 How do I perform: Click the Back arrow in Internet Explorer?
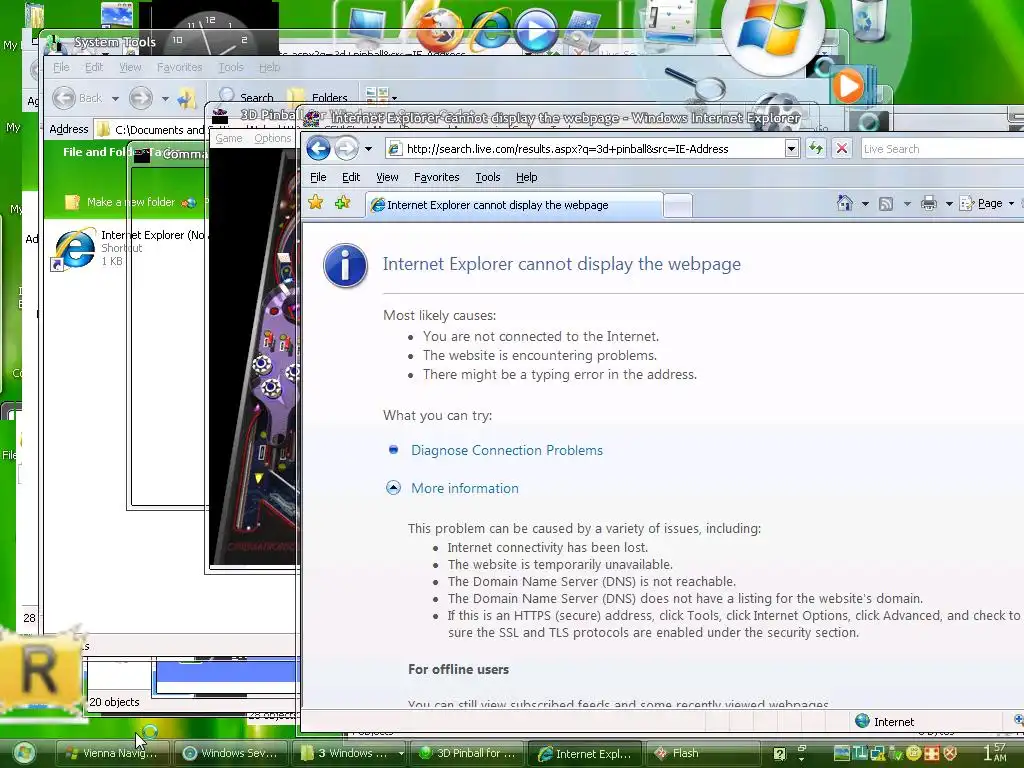click(319, 149)
